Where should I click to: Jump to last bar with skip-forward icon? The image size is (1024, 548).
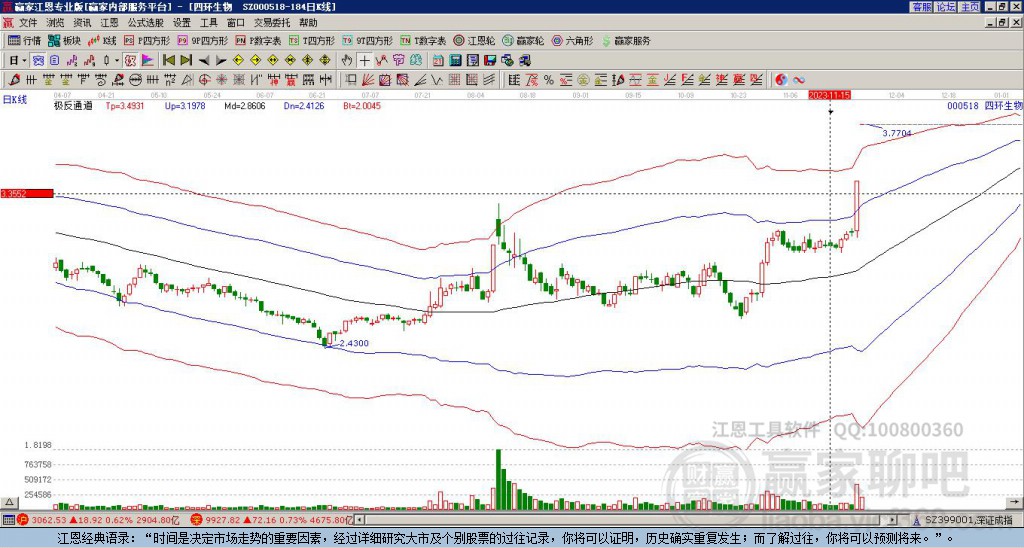click(x=185, y=60)
